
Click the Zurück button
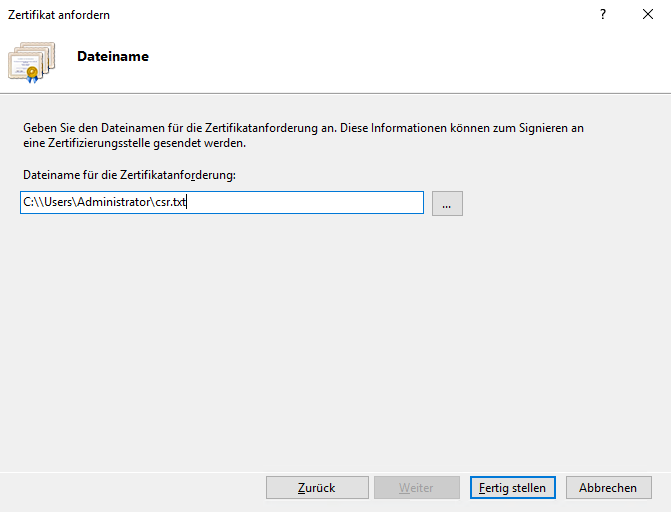click(316, 488)
